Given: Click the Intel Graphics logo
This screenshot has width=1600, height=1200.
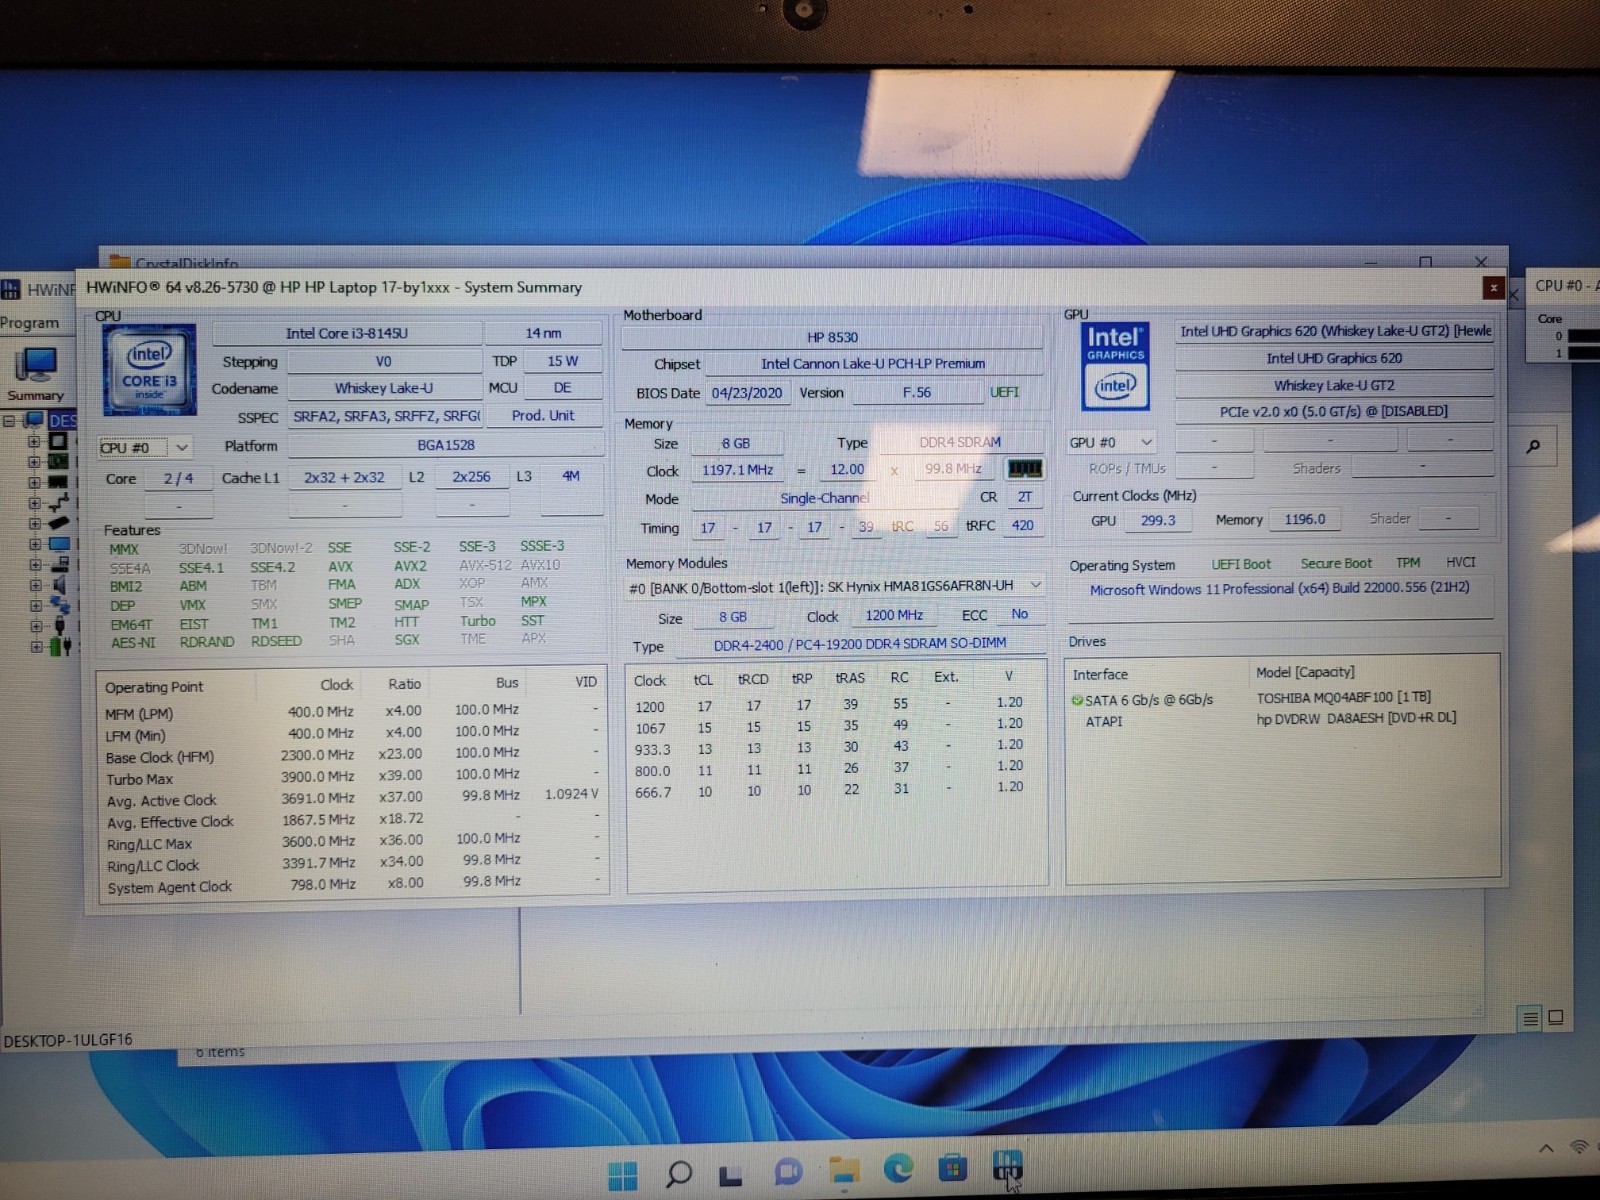Looking at the screenshot, I should [1115, 366].
